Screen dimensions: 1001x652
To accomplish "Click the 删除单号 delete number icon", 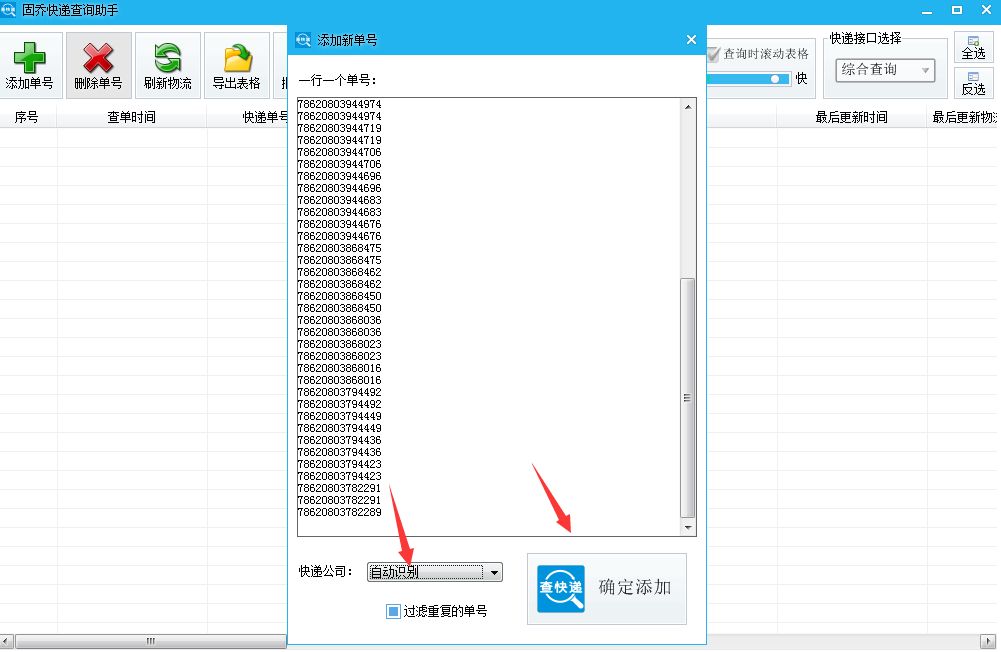I will coord(97,64).
